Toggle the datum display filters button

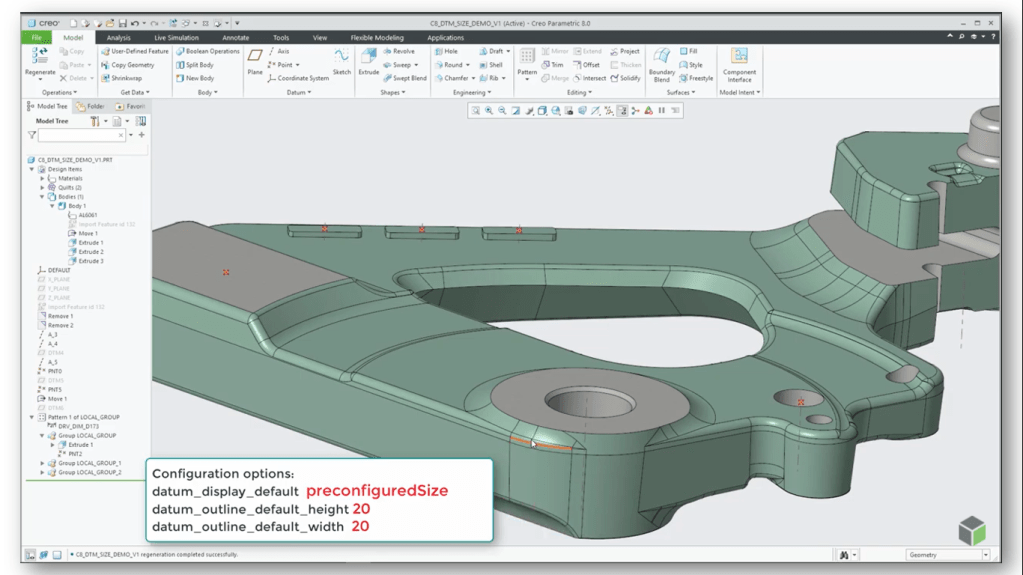click(609, 111)
